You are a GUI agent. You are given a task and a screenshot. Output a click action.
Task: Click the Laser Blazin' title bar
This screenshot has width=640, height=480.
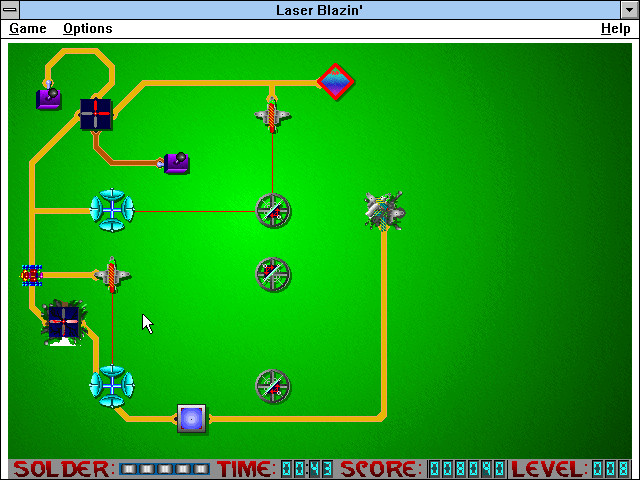pos(320,10)
